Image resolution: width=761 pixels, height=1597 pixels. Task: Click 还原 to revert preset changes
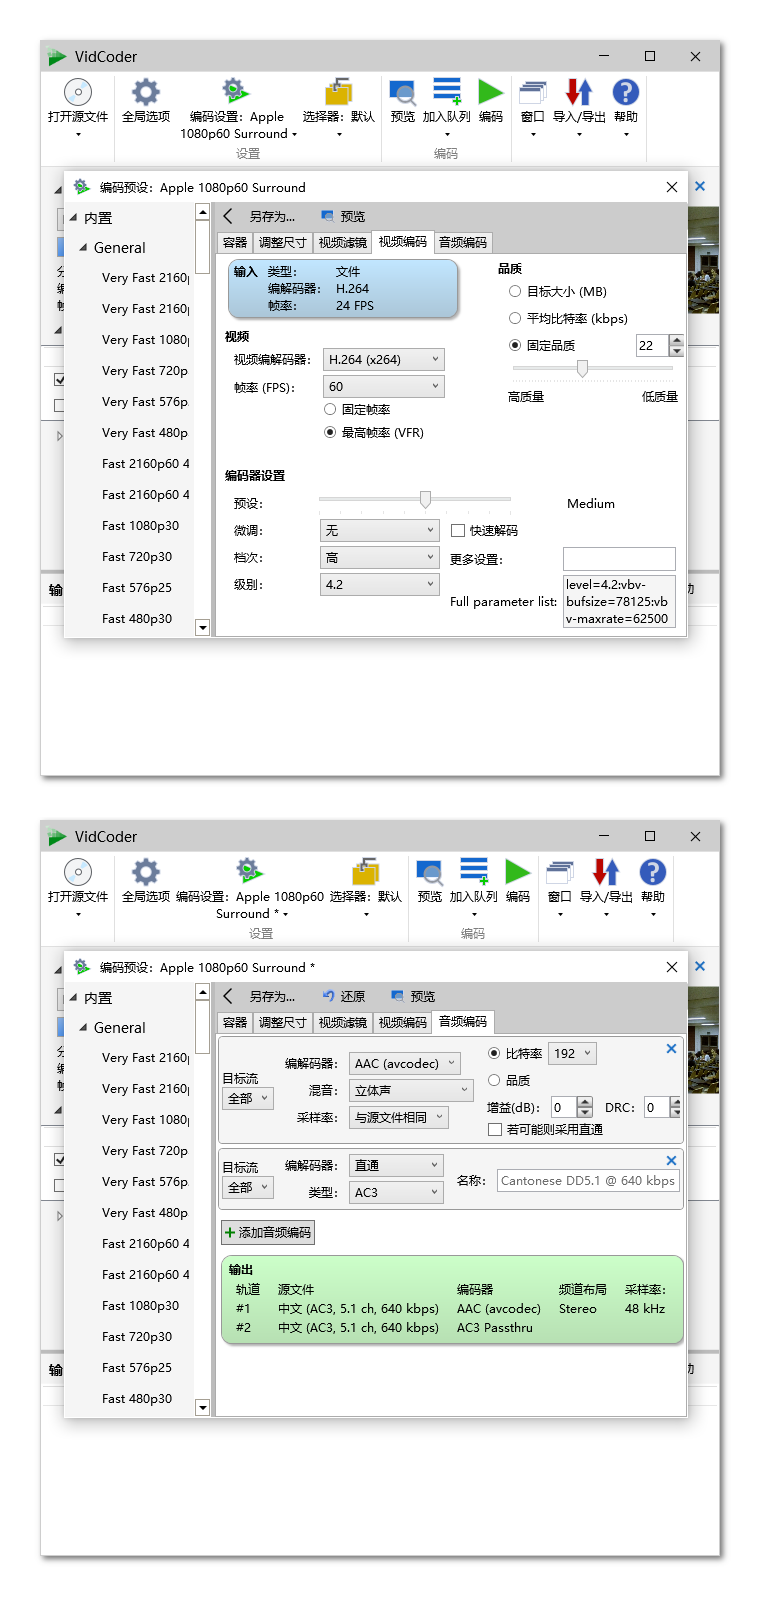point(344,997)
